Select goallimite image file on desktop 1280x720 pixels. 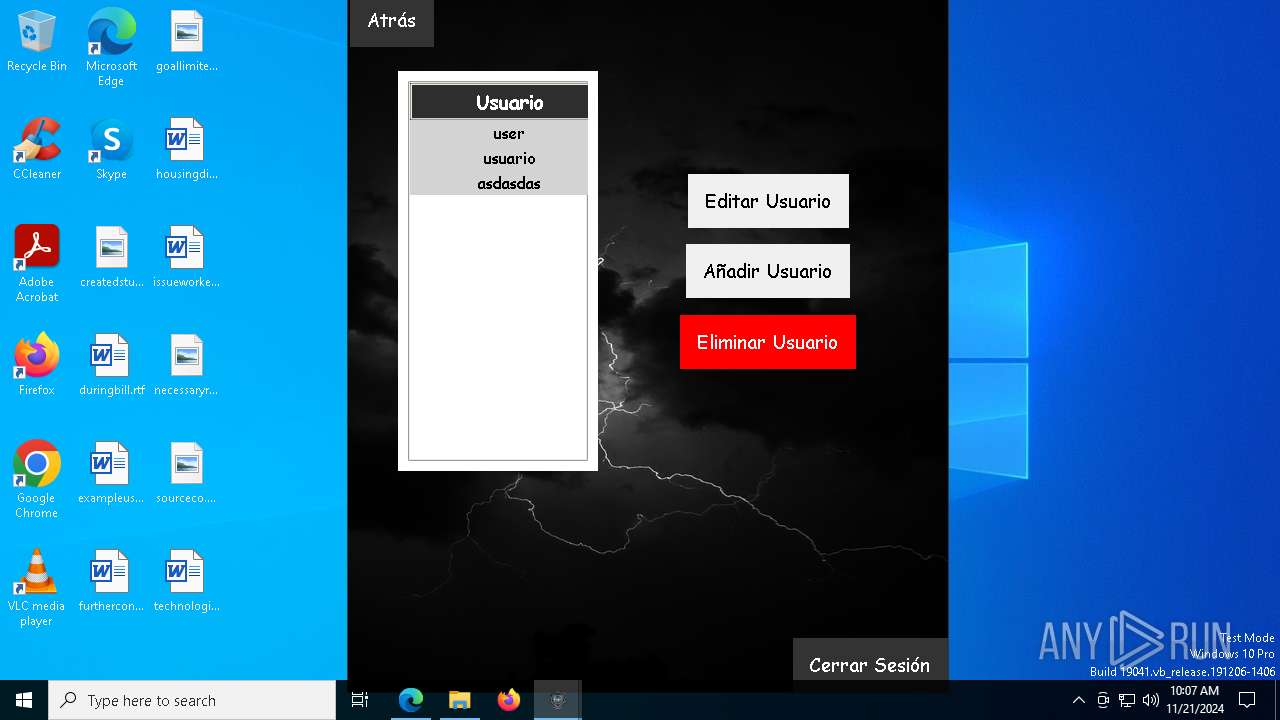pos(186,42)
